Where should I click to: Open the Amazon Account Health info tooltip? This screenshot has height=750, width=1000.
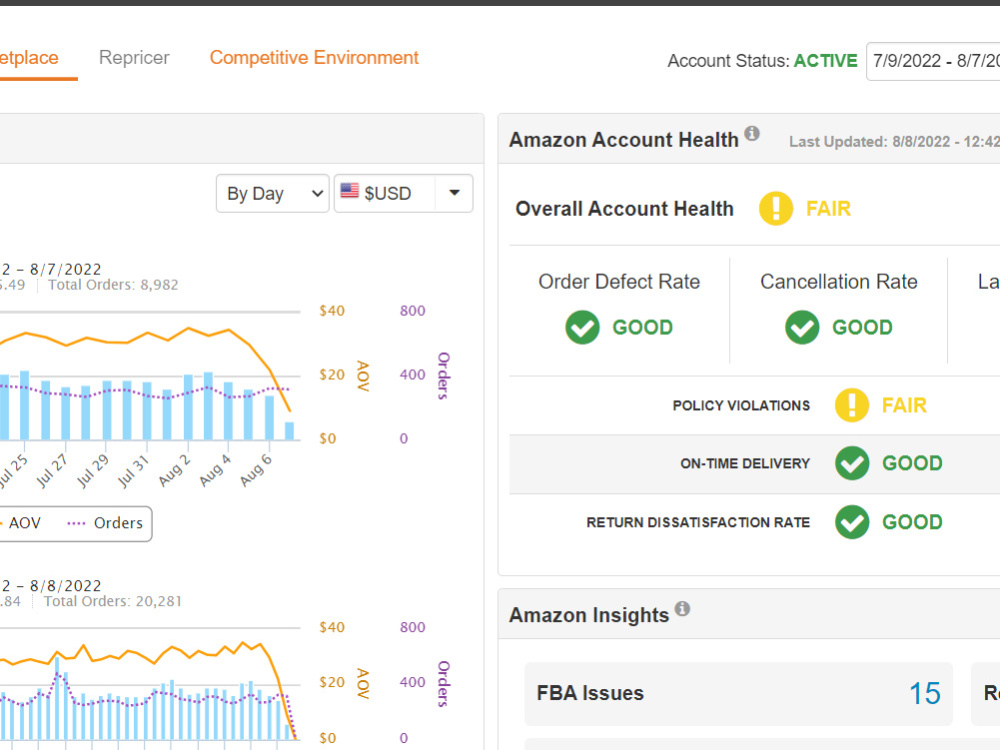[753, 132]
